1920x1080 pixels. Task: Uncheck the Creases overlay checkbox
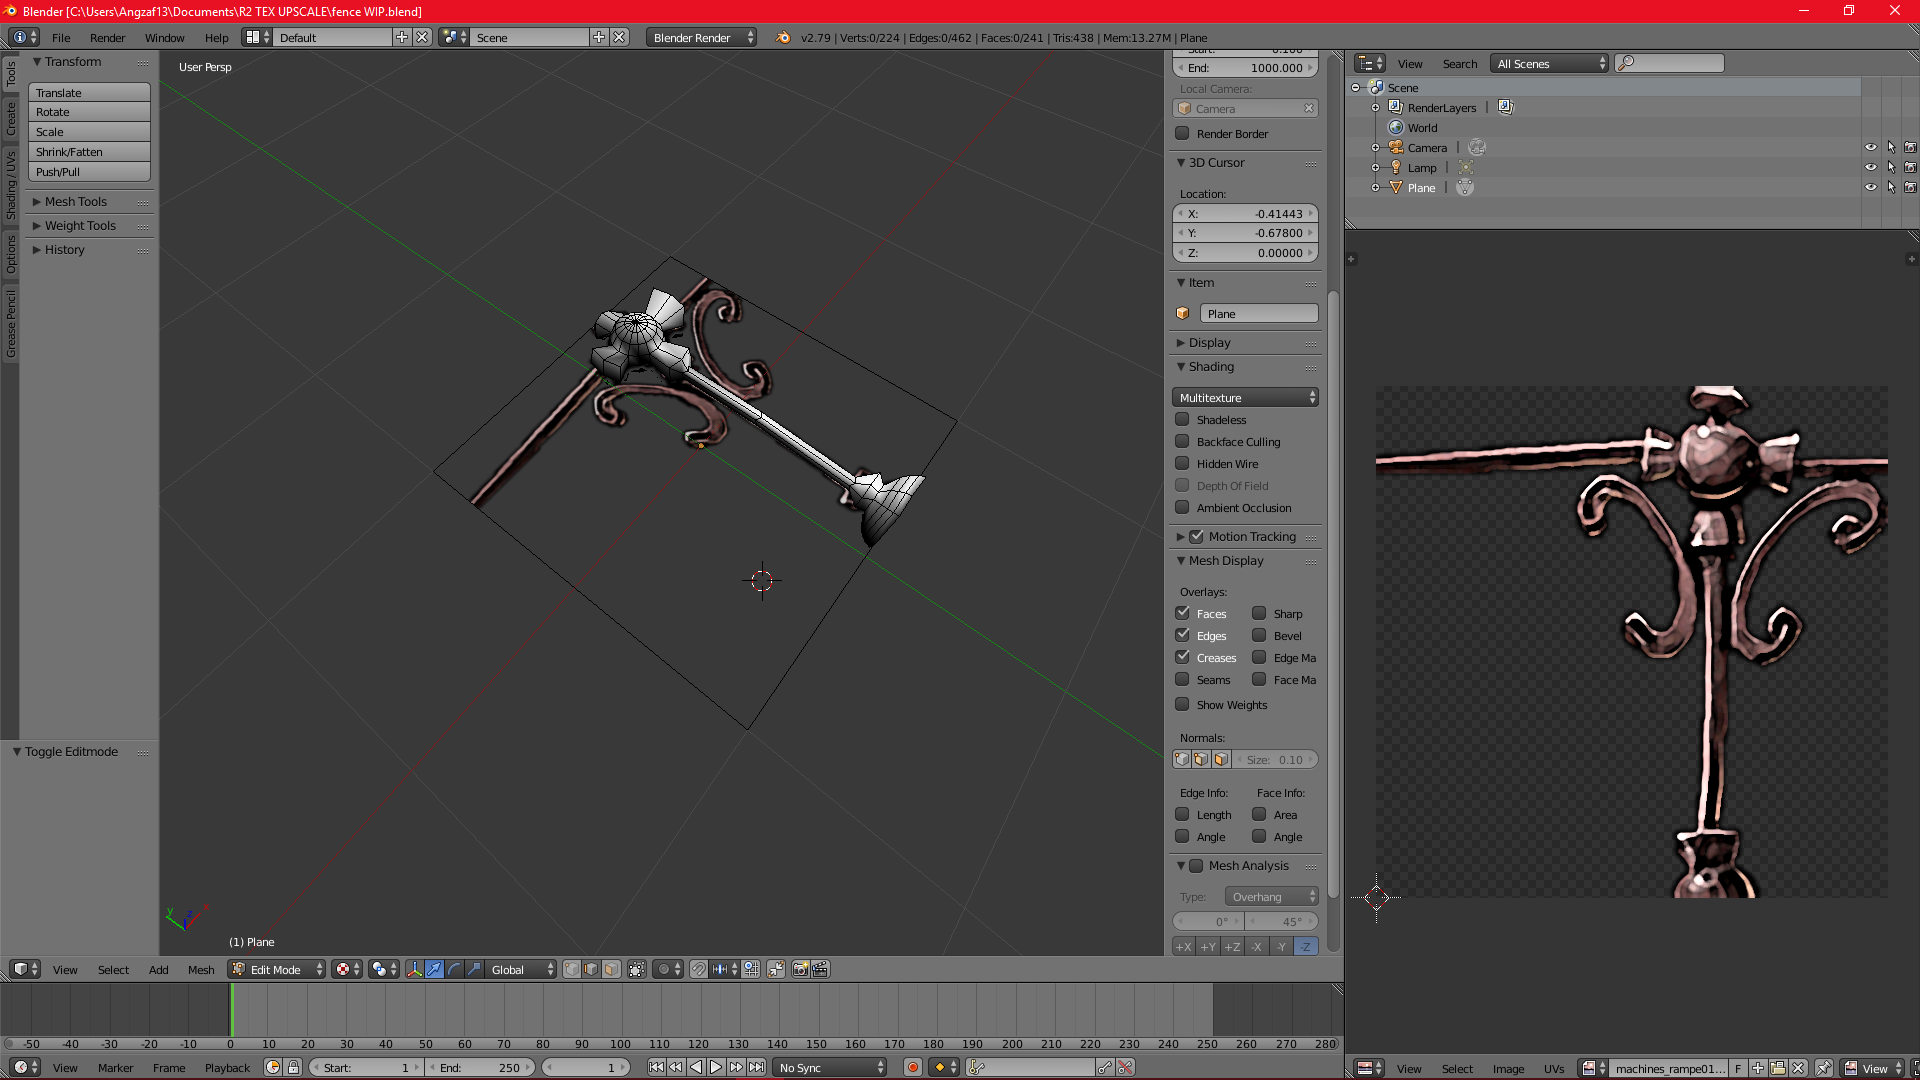point(1182,657)
